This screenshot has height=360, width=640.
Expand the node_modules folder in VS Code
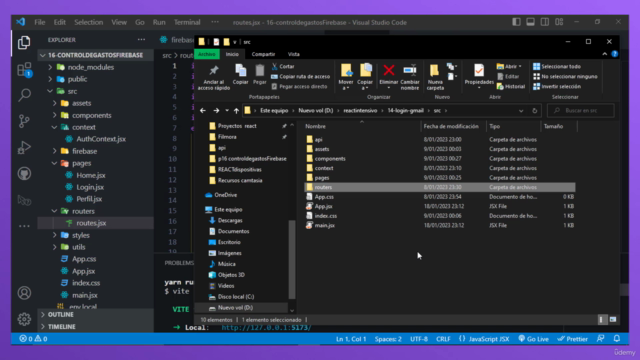[x=50, y=67]
